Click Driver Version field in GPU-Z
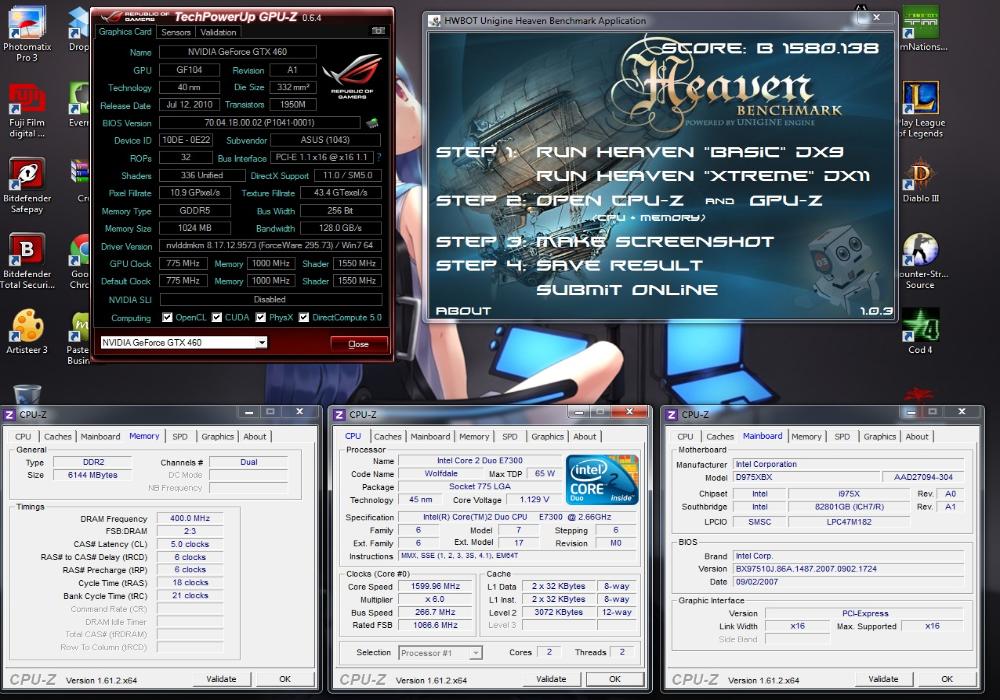This screenshot has width=1000, height=700. click(270, 245)
